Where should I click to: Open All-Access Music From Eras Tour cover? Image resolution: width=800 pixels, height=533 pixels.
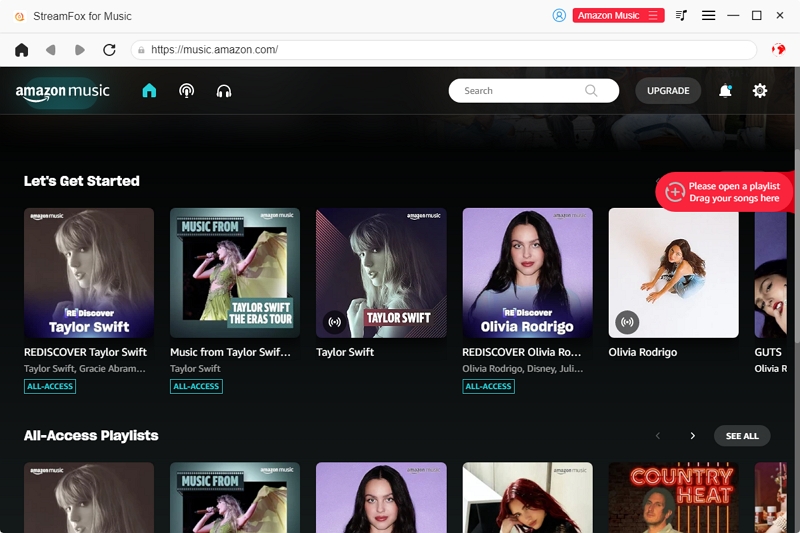click(235, 497)
